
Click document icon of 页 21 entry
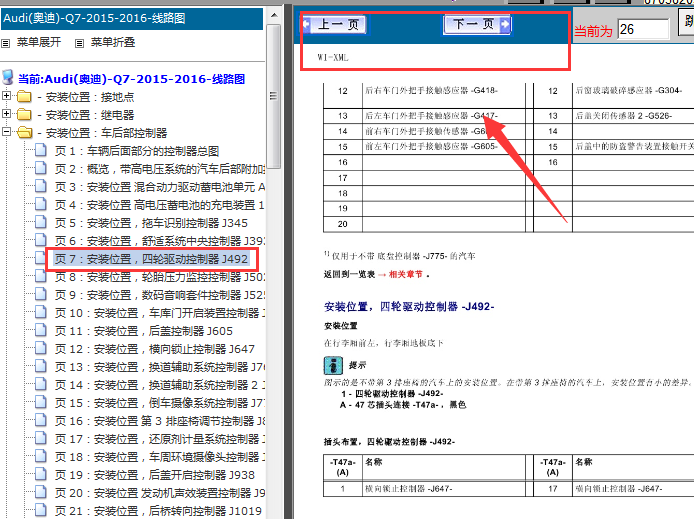coord(41,510)
